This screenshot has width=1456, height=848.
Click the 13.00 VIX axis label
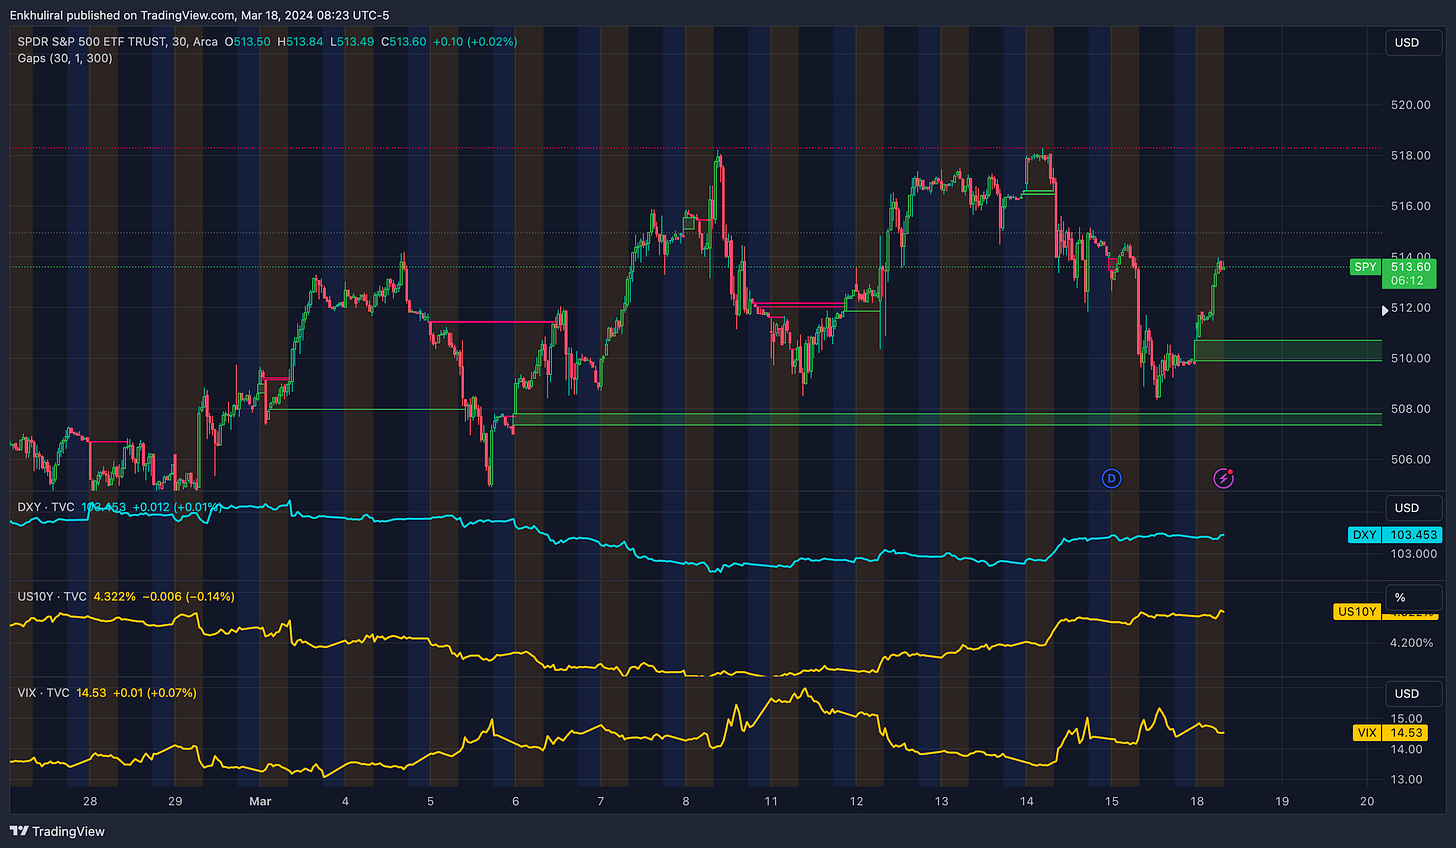(1406, 780)
